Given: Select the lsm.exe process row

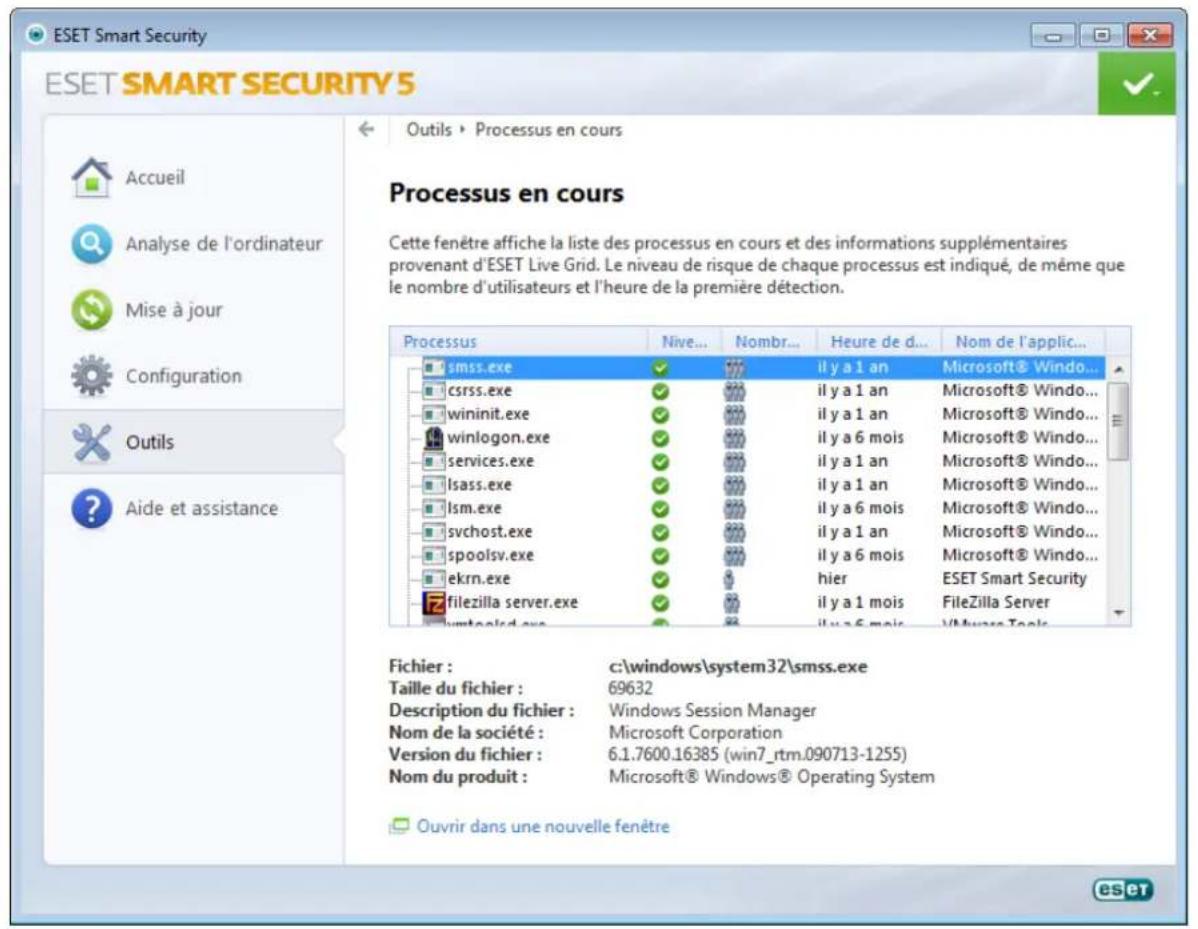Looking at the screenshot, I should [x=749, y=509].
